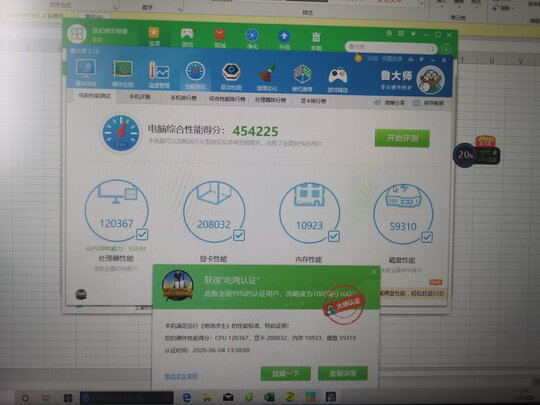
Task: Open 游戏精选 gamepad icon
Action: pos(338,76)
